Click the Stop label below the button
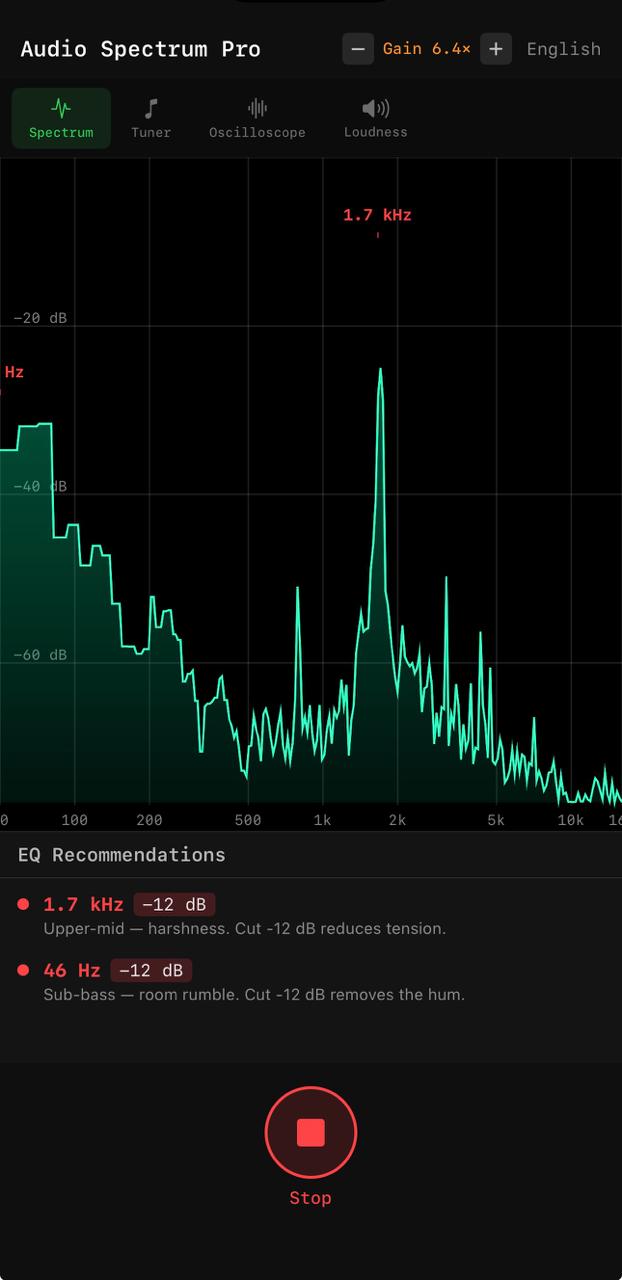The width and height of the screenshot is (622, 1280). tap(310, 1198)
